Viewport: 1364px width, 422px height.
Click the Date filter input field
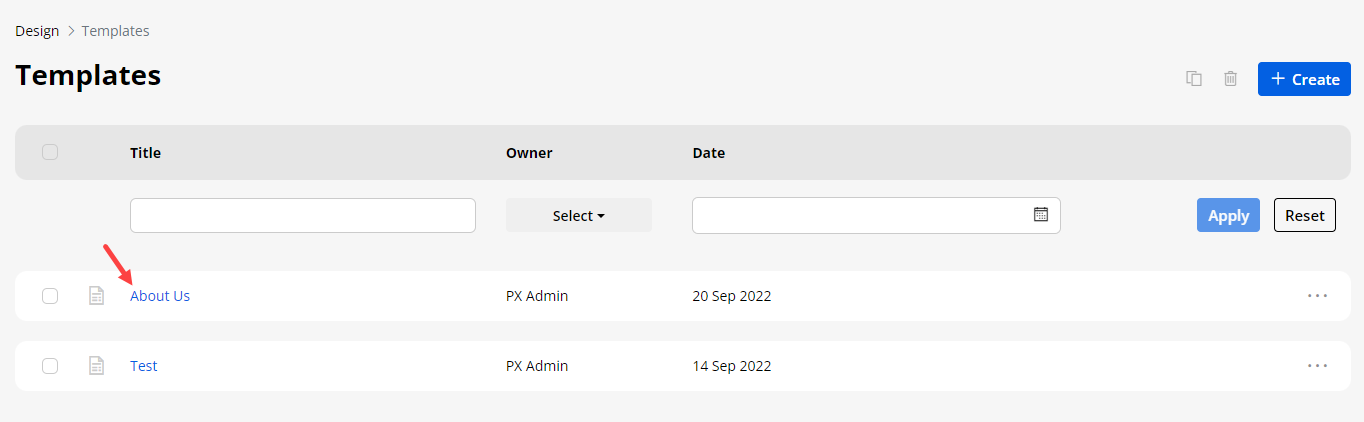click(x=860, y=215)
